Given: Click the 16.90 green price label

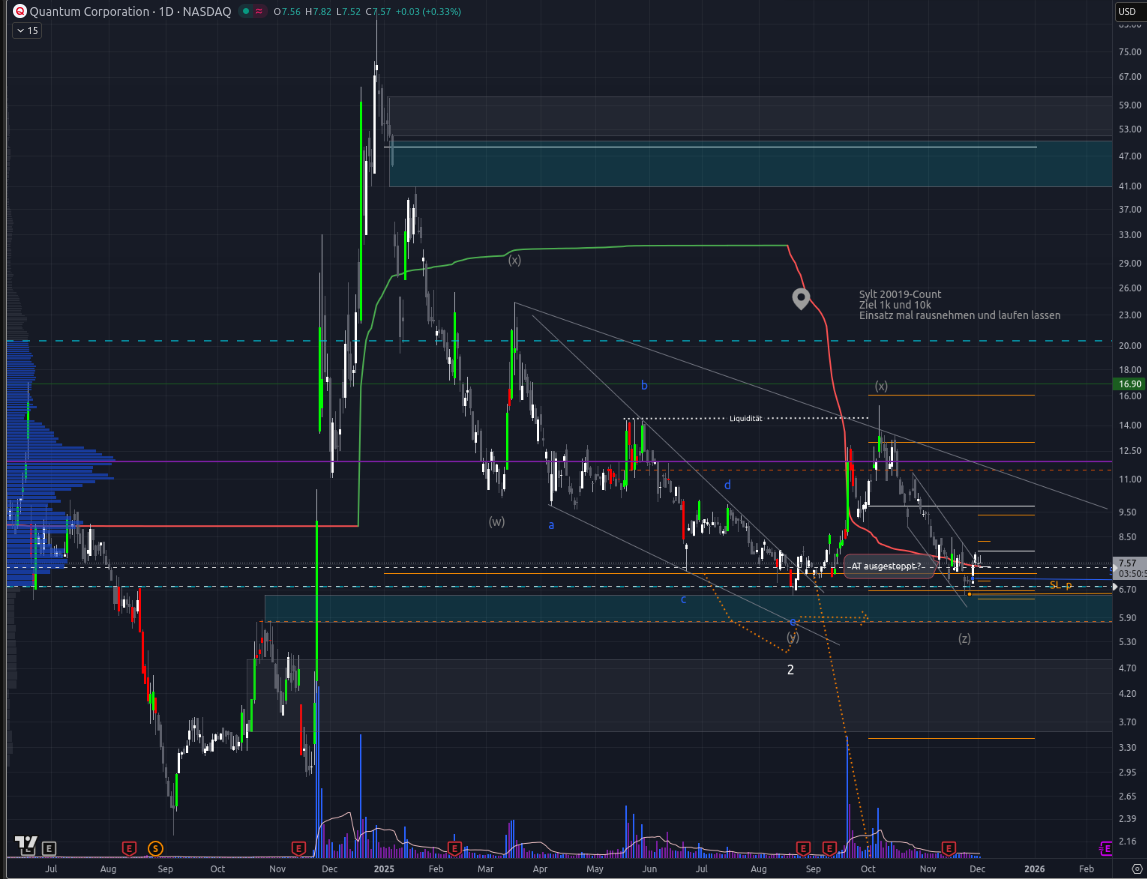Looking at the screenshot, I should click(1126, 383).
